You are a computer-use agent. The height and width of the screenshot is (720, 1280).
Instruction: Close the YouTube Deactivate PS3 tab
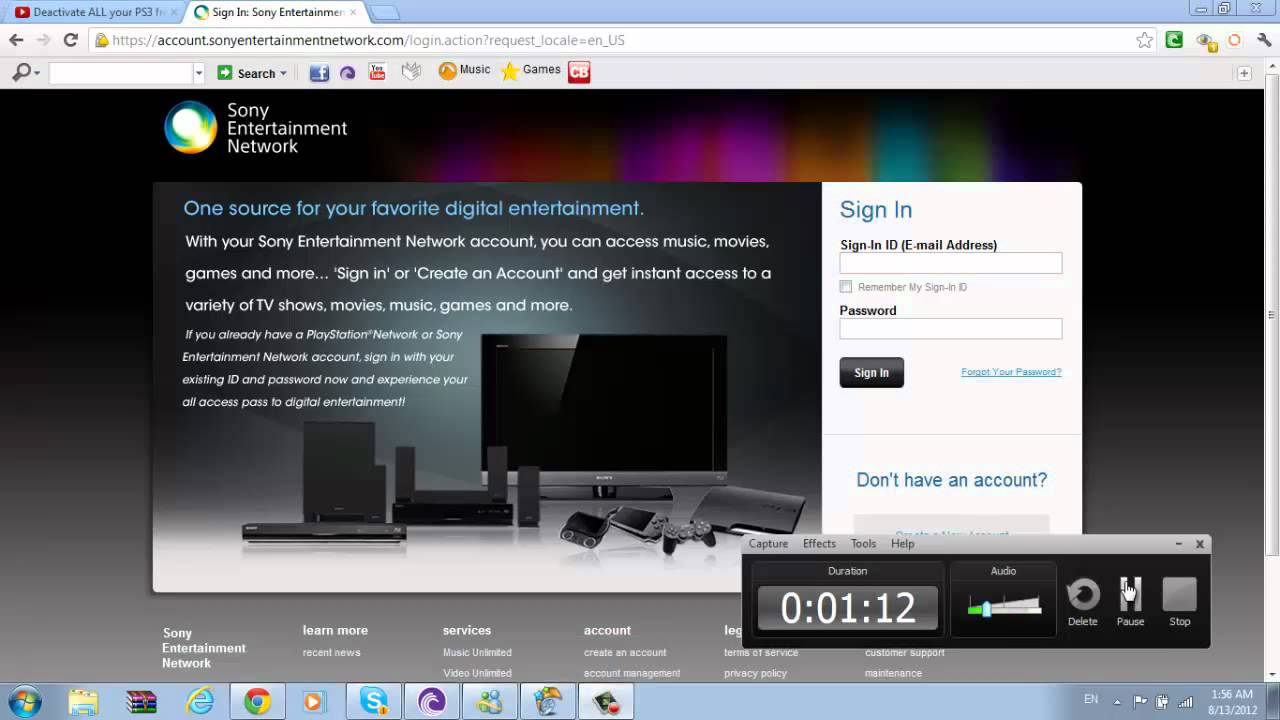[174, 12]
